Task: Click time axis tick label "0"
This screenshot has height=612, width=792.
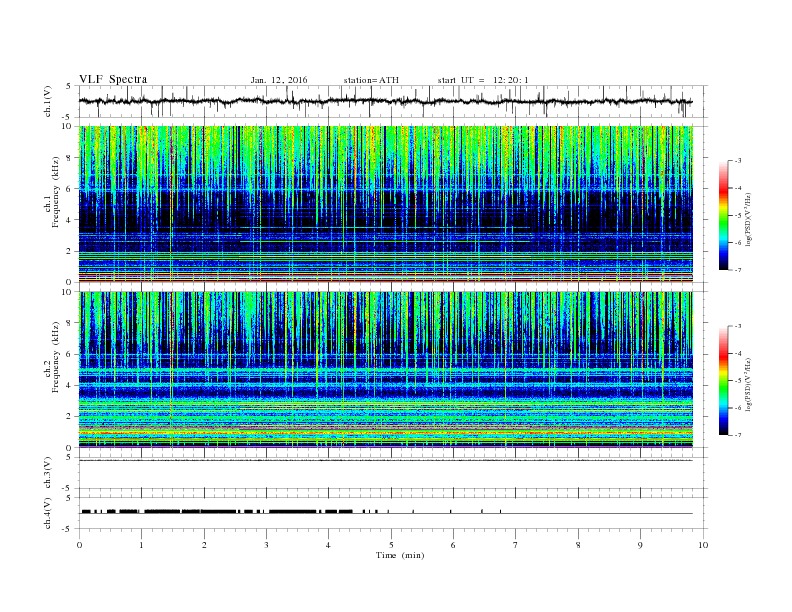Action: pyautogui.click(x=79, y=545)
